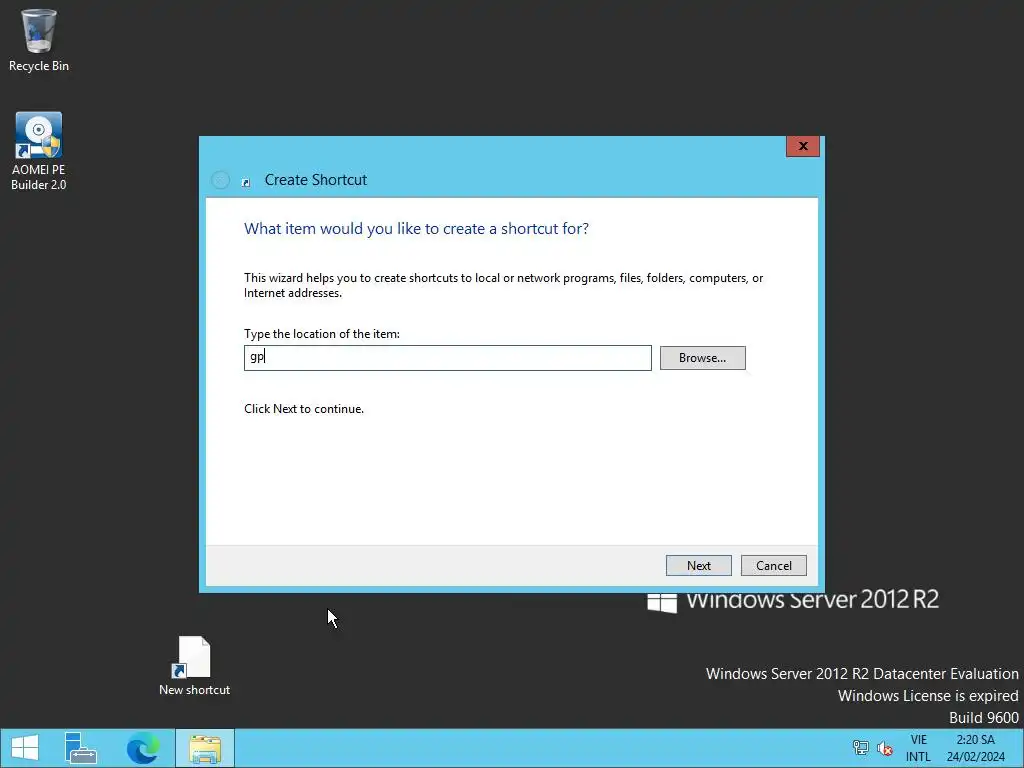Click the "Create Shortcut" title text
The image size is (1024, 768).
315,180
